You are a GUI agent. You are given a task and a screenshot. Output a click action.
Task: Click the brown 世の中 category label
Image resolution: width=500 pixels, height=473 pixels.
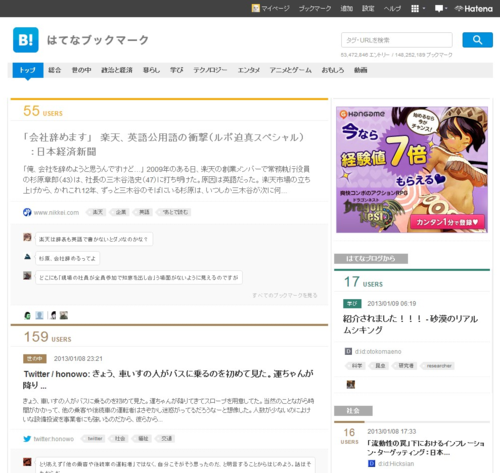(35, 359)
